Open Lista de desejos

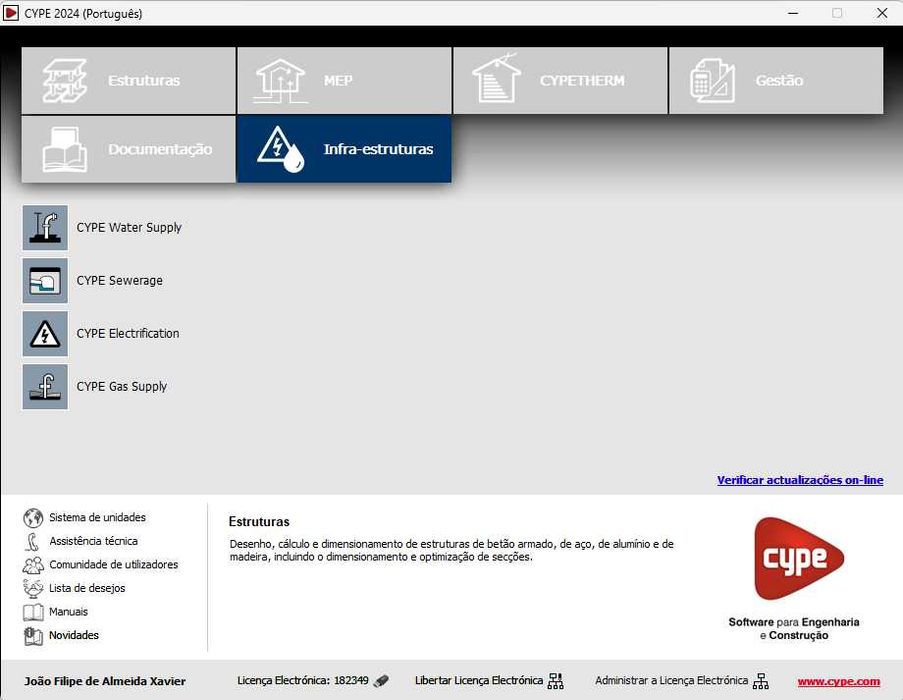coord(87,588)
